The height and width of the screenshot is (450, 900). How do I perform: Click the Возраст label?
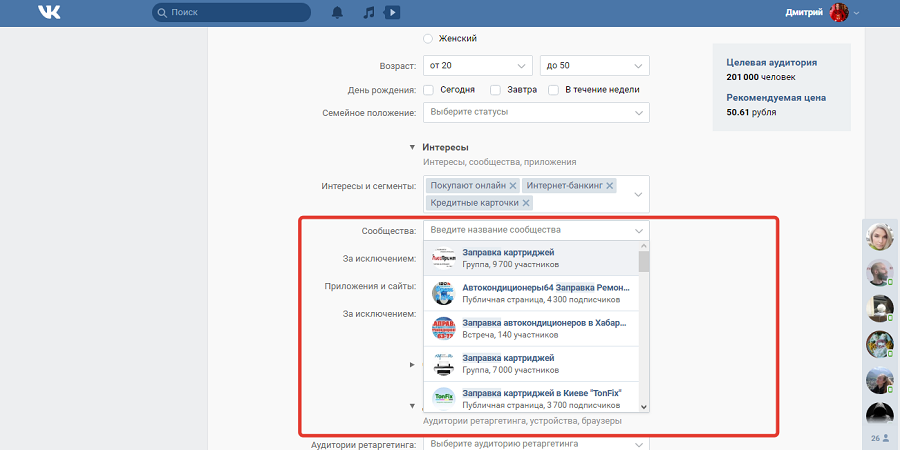coord(397,66)
